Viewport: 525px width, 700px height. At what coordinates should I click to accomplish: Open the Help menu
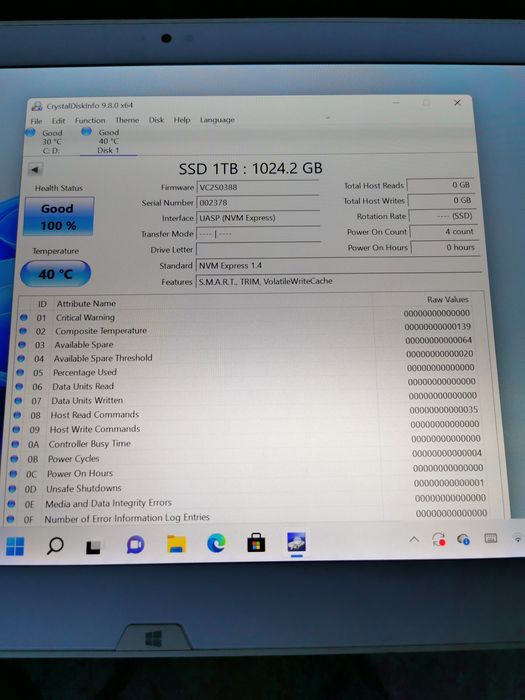point(182,120)
